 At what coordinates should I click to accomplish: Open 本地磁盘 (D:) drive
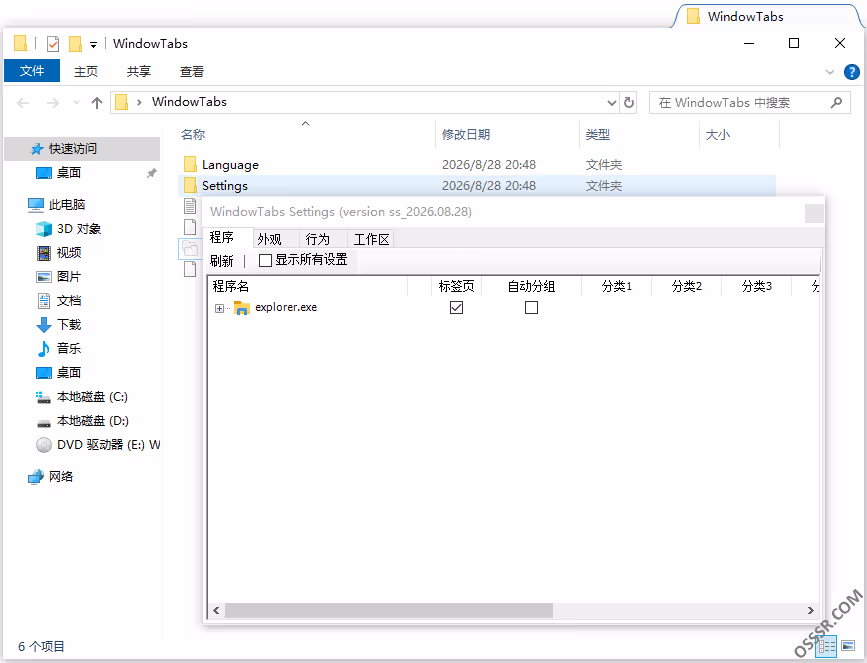92,421
